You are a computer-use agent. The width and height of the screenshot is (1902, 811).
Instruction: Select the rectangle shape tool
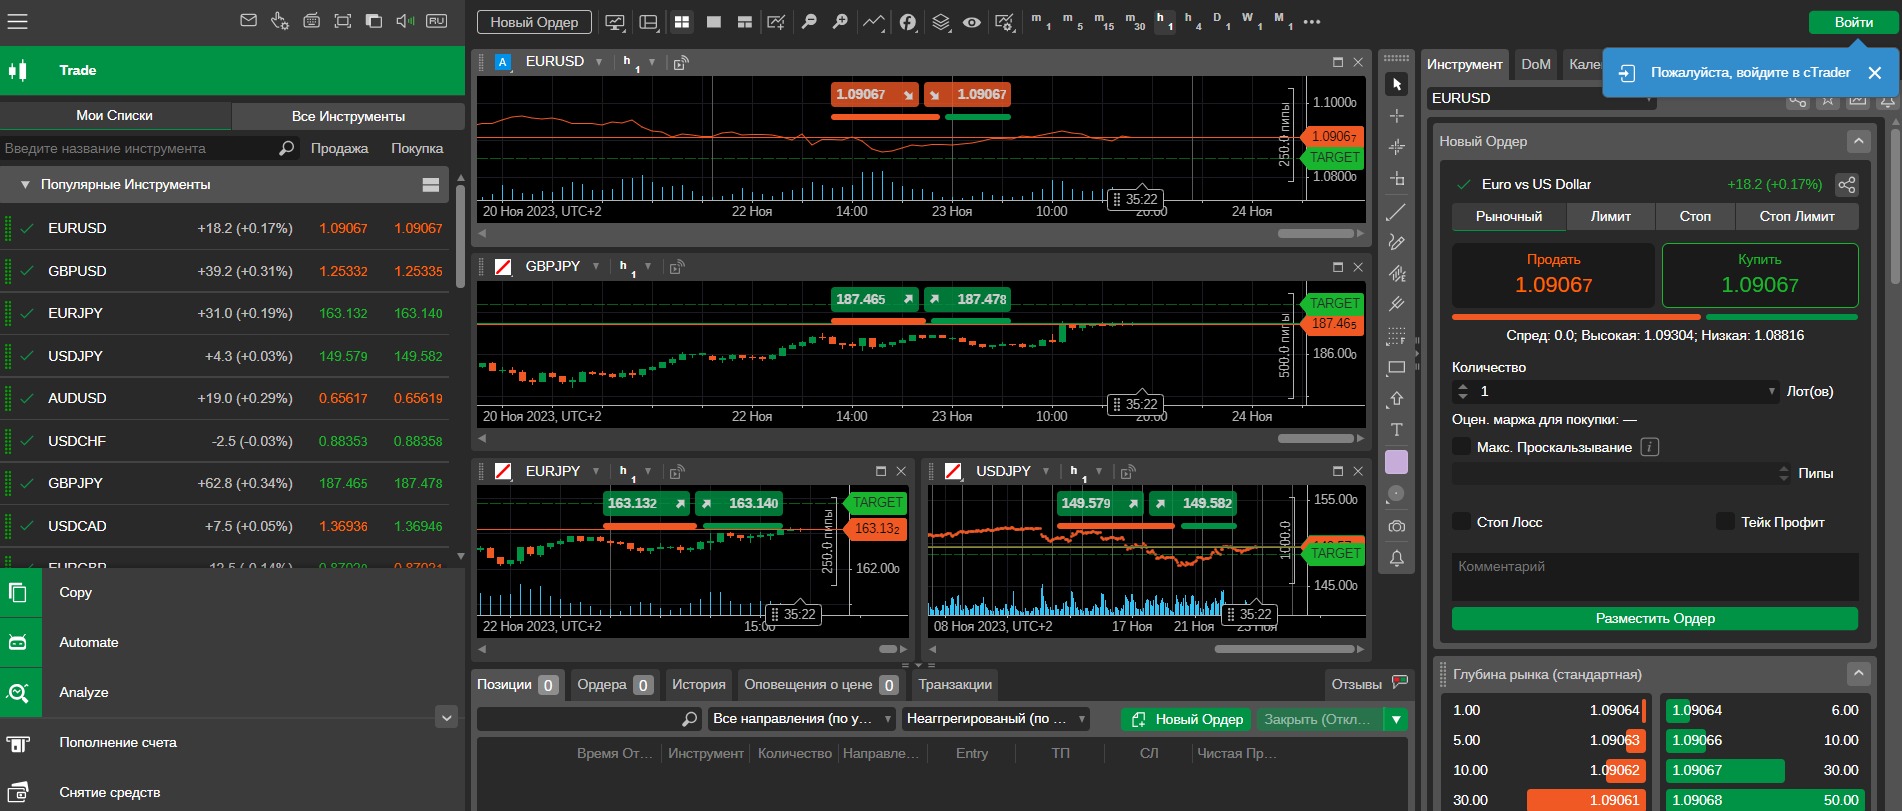pos(1397,367)
